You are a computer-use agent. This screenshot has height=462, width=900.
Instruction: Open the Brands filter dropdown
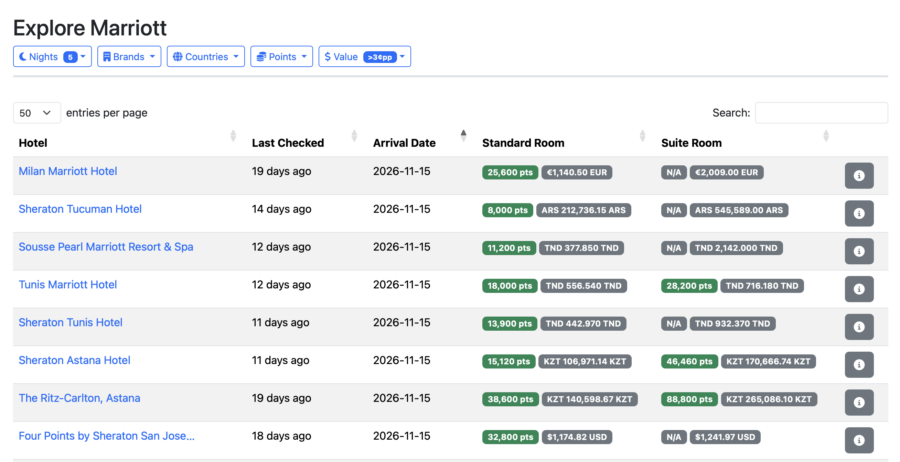tap(129, 57)
